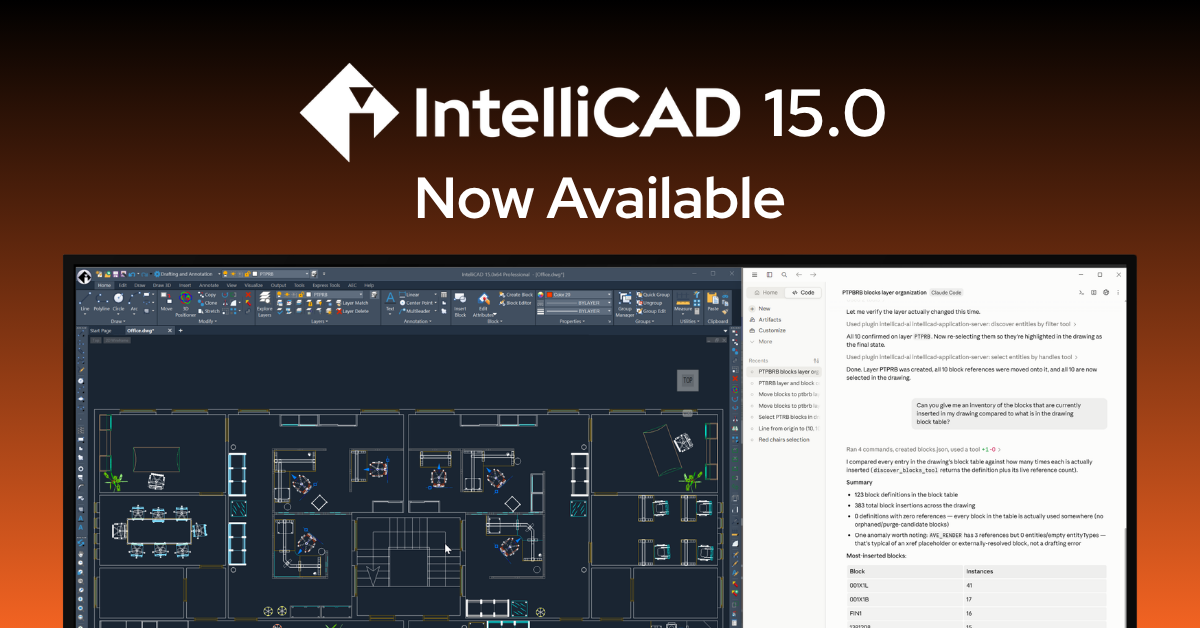Viewport: 1200px width, 628px height.
Task: Open the 3D Positioner tool
Action: (x=185, y=304)
